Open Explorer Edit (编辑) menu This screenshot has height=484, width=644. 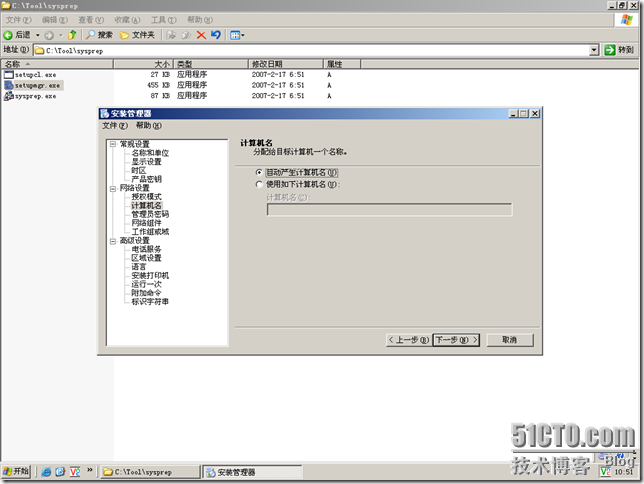(x=54, y=20)
